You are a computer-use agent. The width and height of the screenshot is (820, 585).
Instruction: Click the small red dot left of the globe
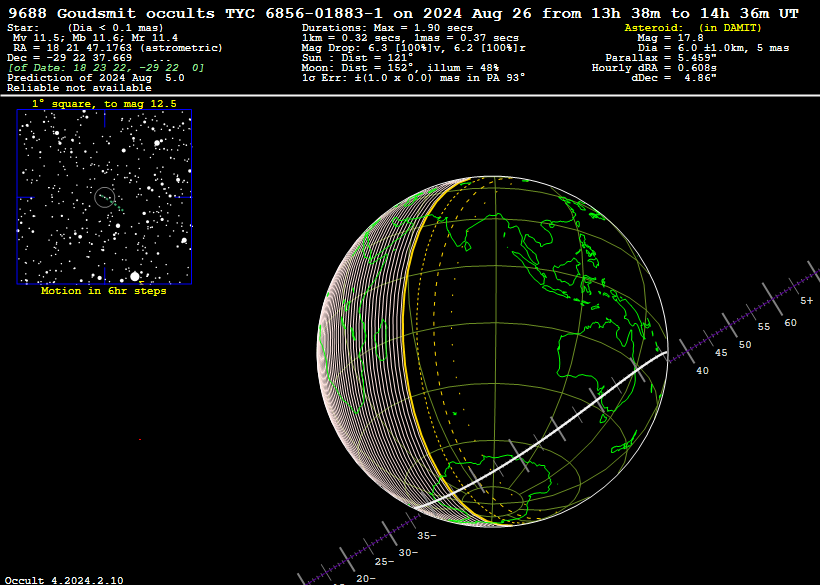tap(140, 440)
